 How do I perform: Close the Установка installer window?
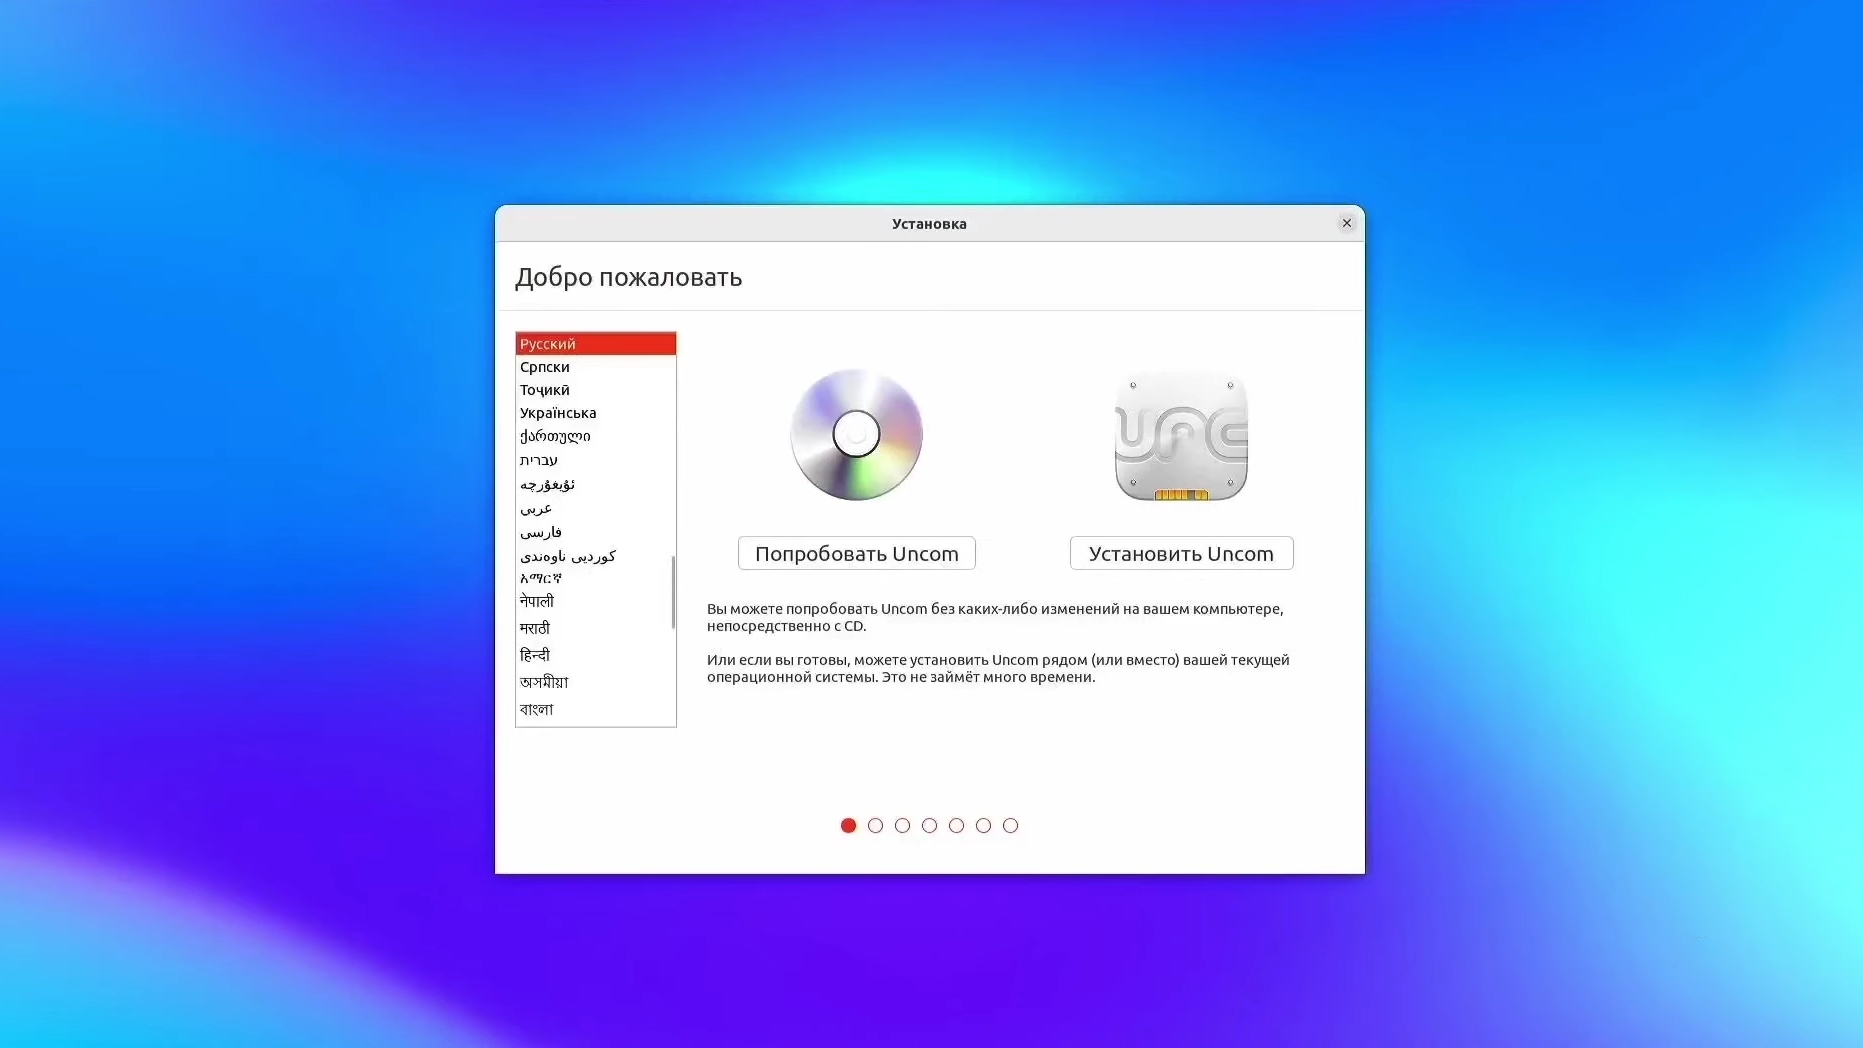coord(1347,223)
